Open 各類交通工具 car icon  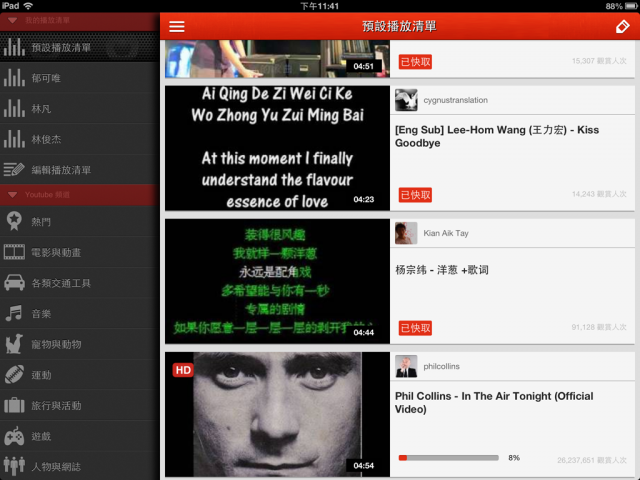coord(14,282)
